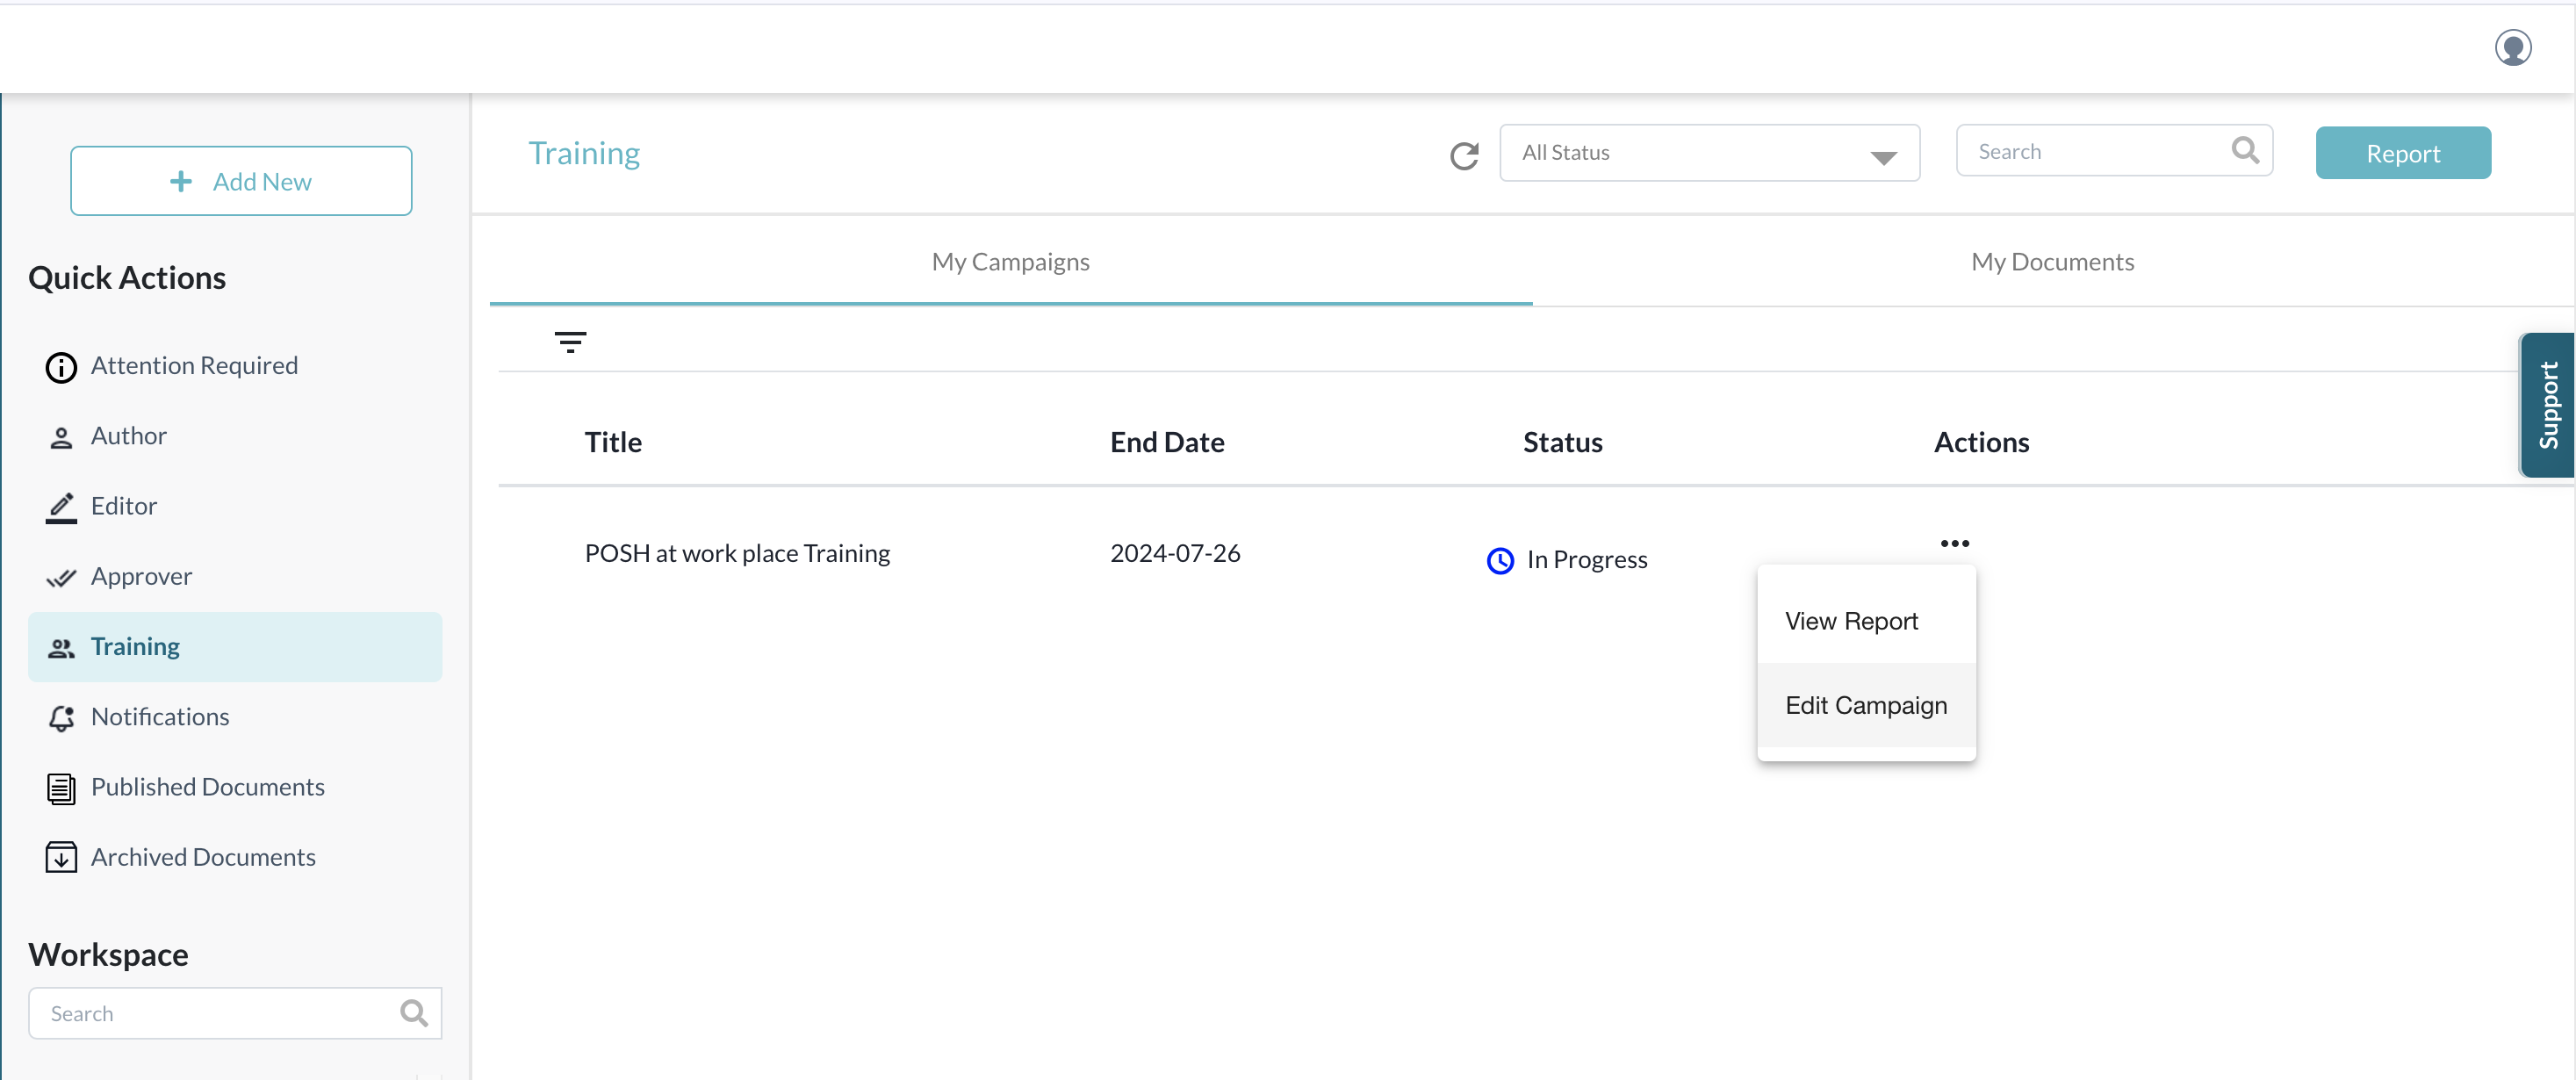Switch to the My Documents tab
This screenshot has width=2576, height=1080.
pyautogui.click(x=2052, y=262)
